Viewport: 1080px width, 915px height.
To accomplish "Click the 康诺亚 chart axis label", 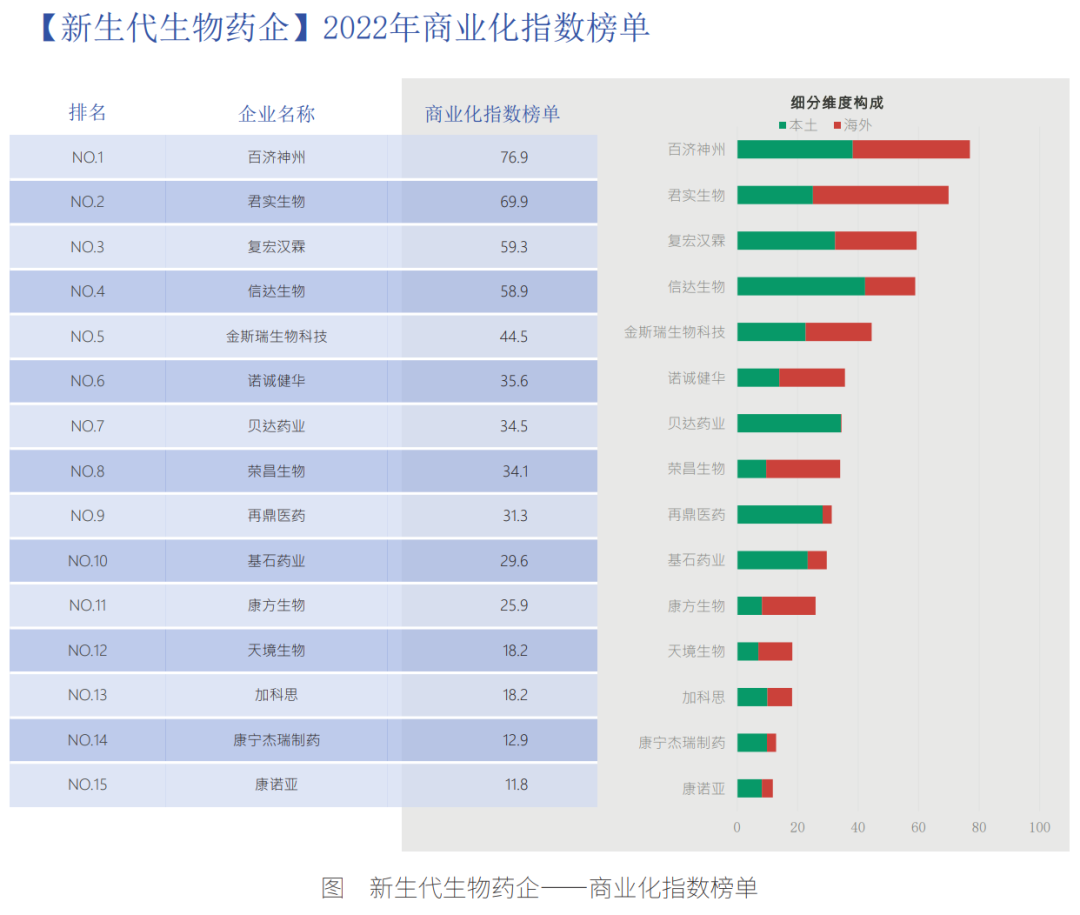I will tap(703, 789).
